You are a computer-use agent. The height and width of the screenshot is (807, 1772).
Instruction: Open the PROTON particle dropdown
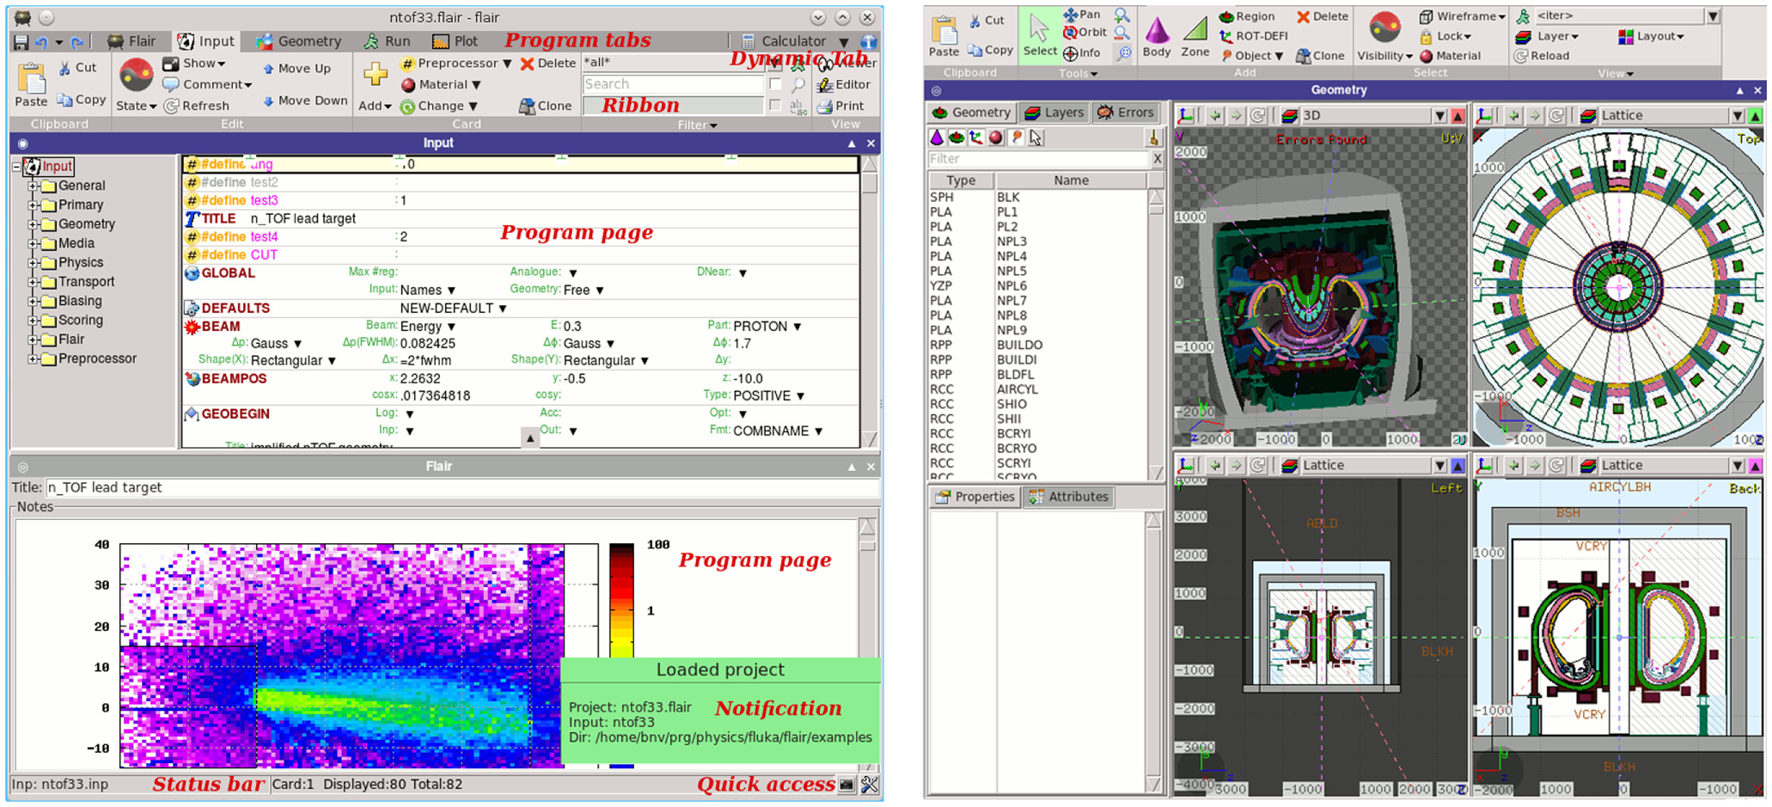click(x=797, y=327)
